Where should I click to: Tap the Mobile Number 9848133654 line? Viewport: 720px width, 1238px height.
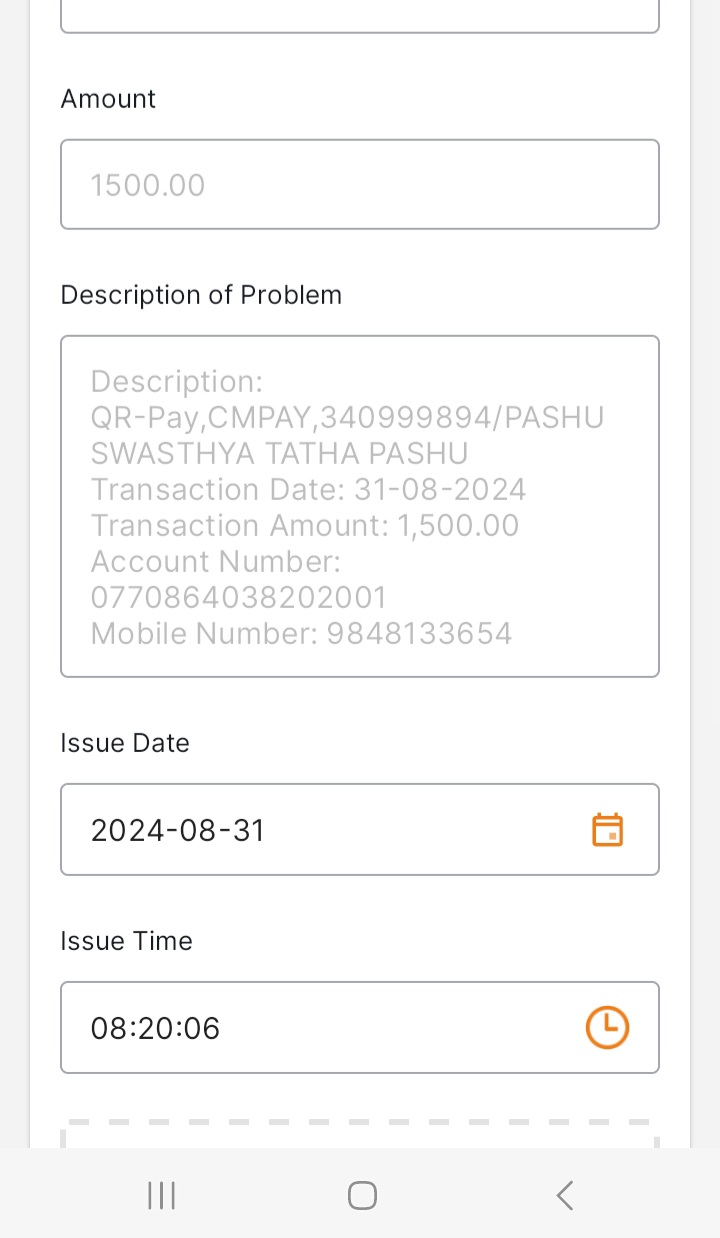click(x=301, y=633)
